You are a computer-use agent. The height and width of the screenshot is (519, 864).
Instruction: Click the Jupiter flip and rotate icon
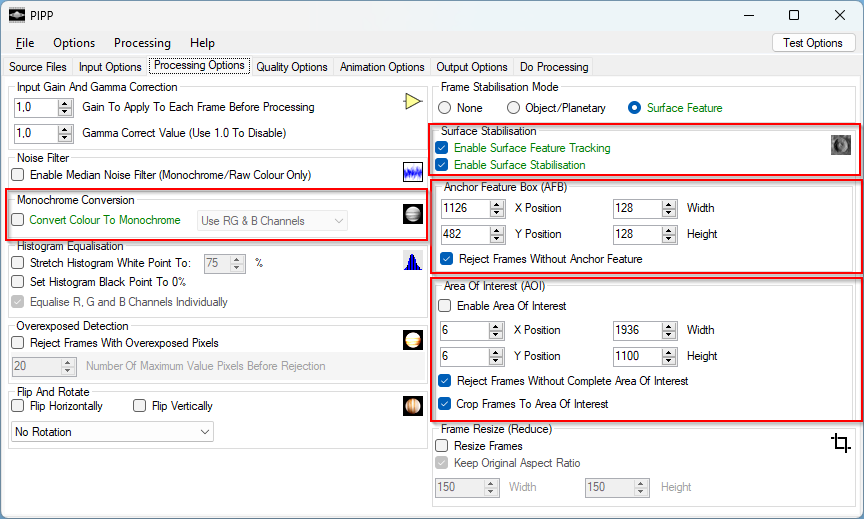click(413, 406)
